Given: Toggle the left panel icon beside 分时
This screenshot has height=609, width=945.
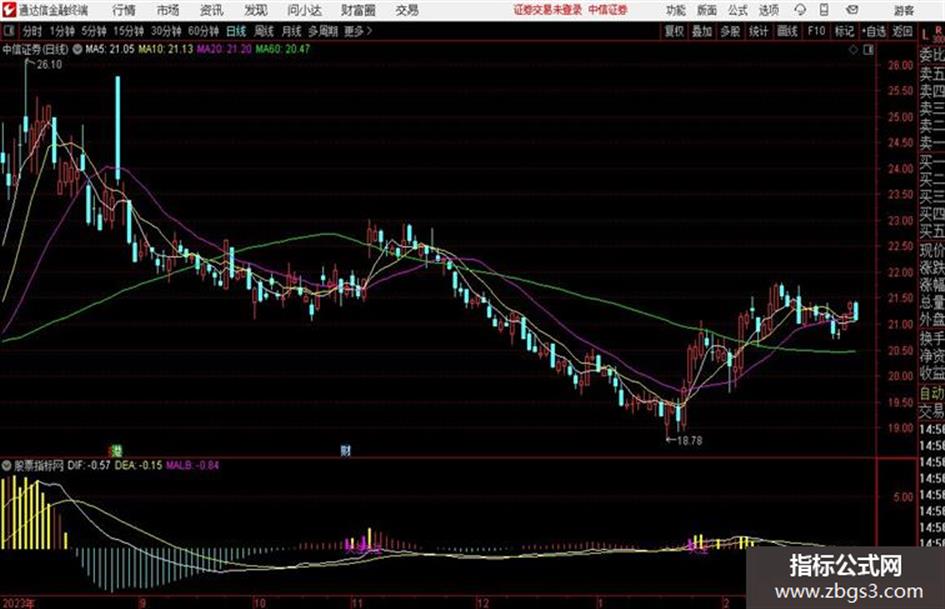Looking at the screenshot, I should pos(8,31).
